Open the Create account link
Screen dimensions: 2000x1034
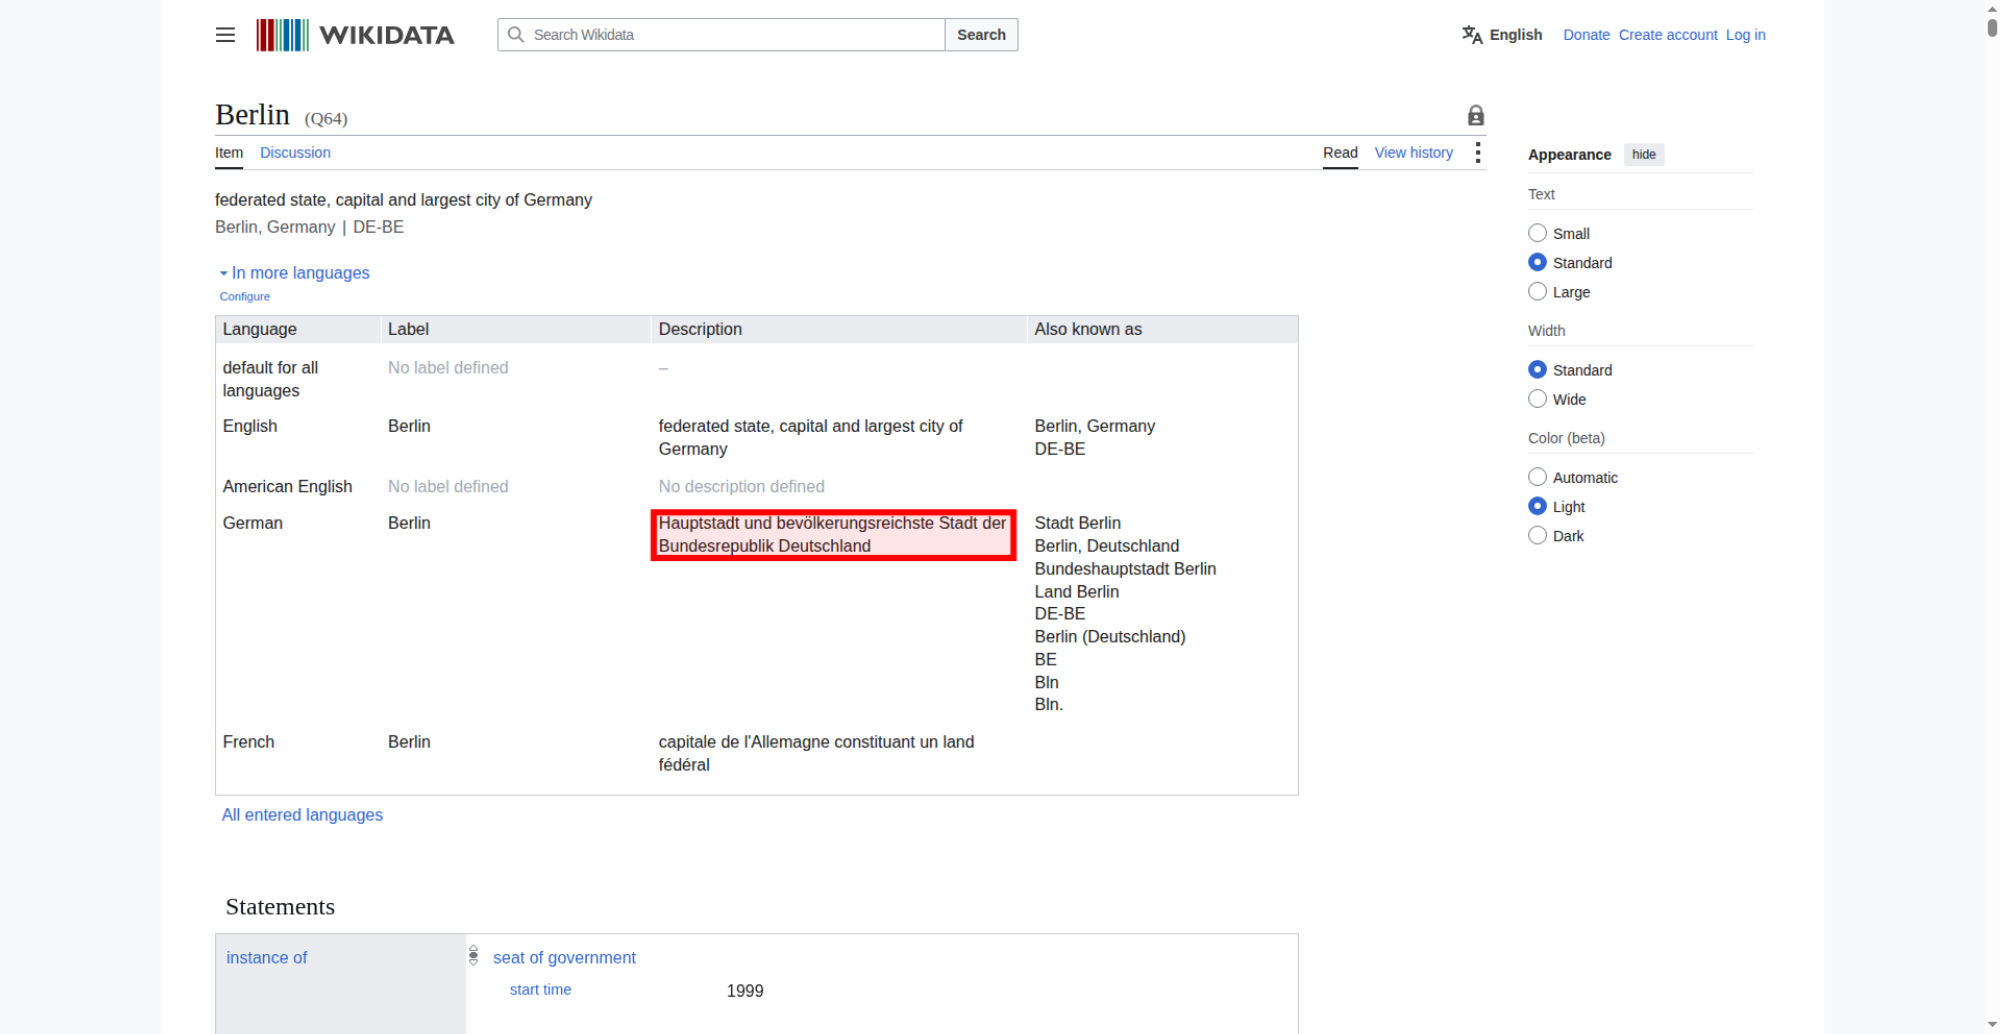[1668, 35]
